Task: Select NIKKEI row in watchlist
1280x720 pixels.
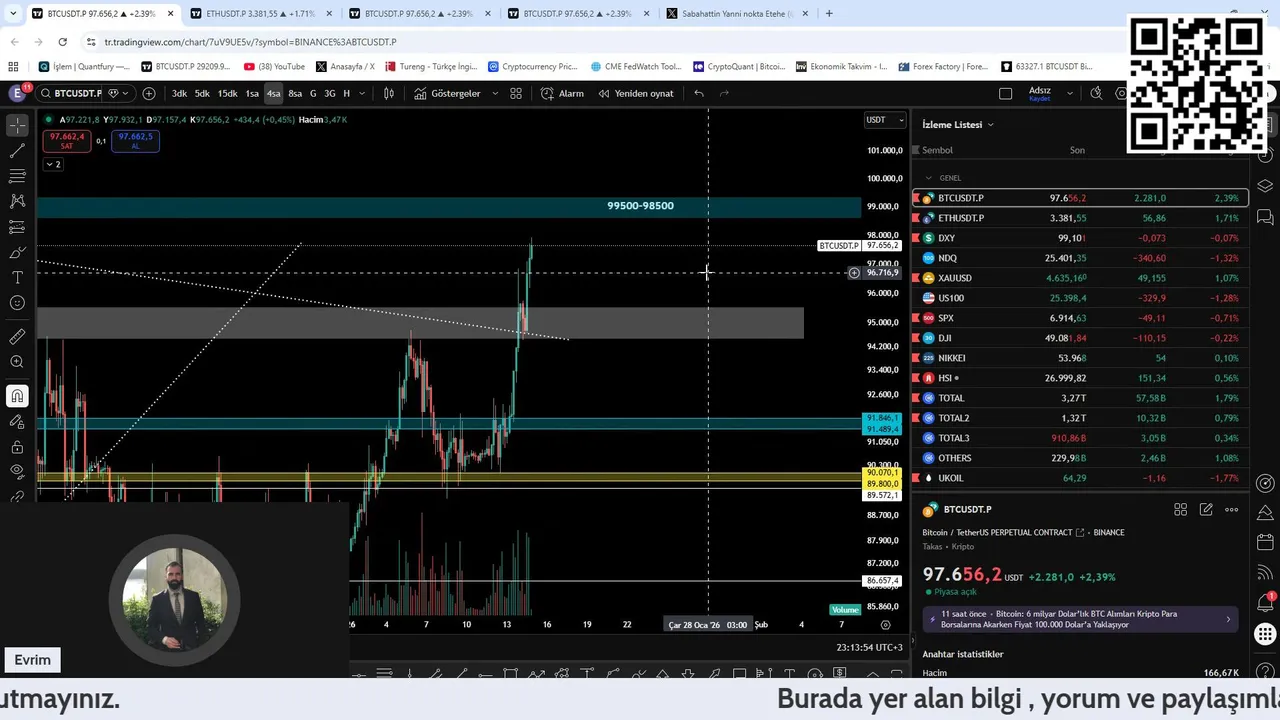Action: click(x=1081, y=358)
